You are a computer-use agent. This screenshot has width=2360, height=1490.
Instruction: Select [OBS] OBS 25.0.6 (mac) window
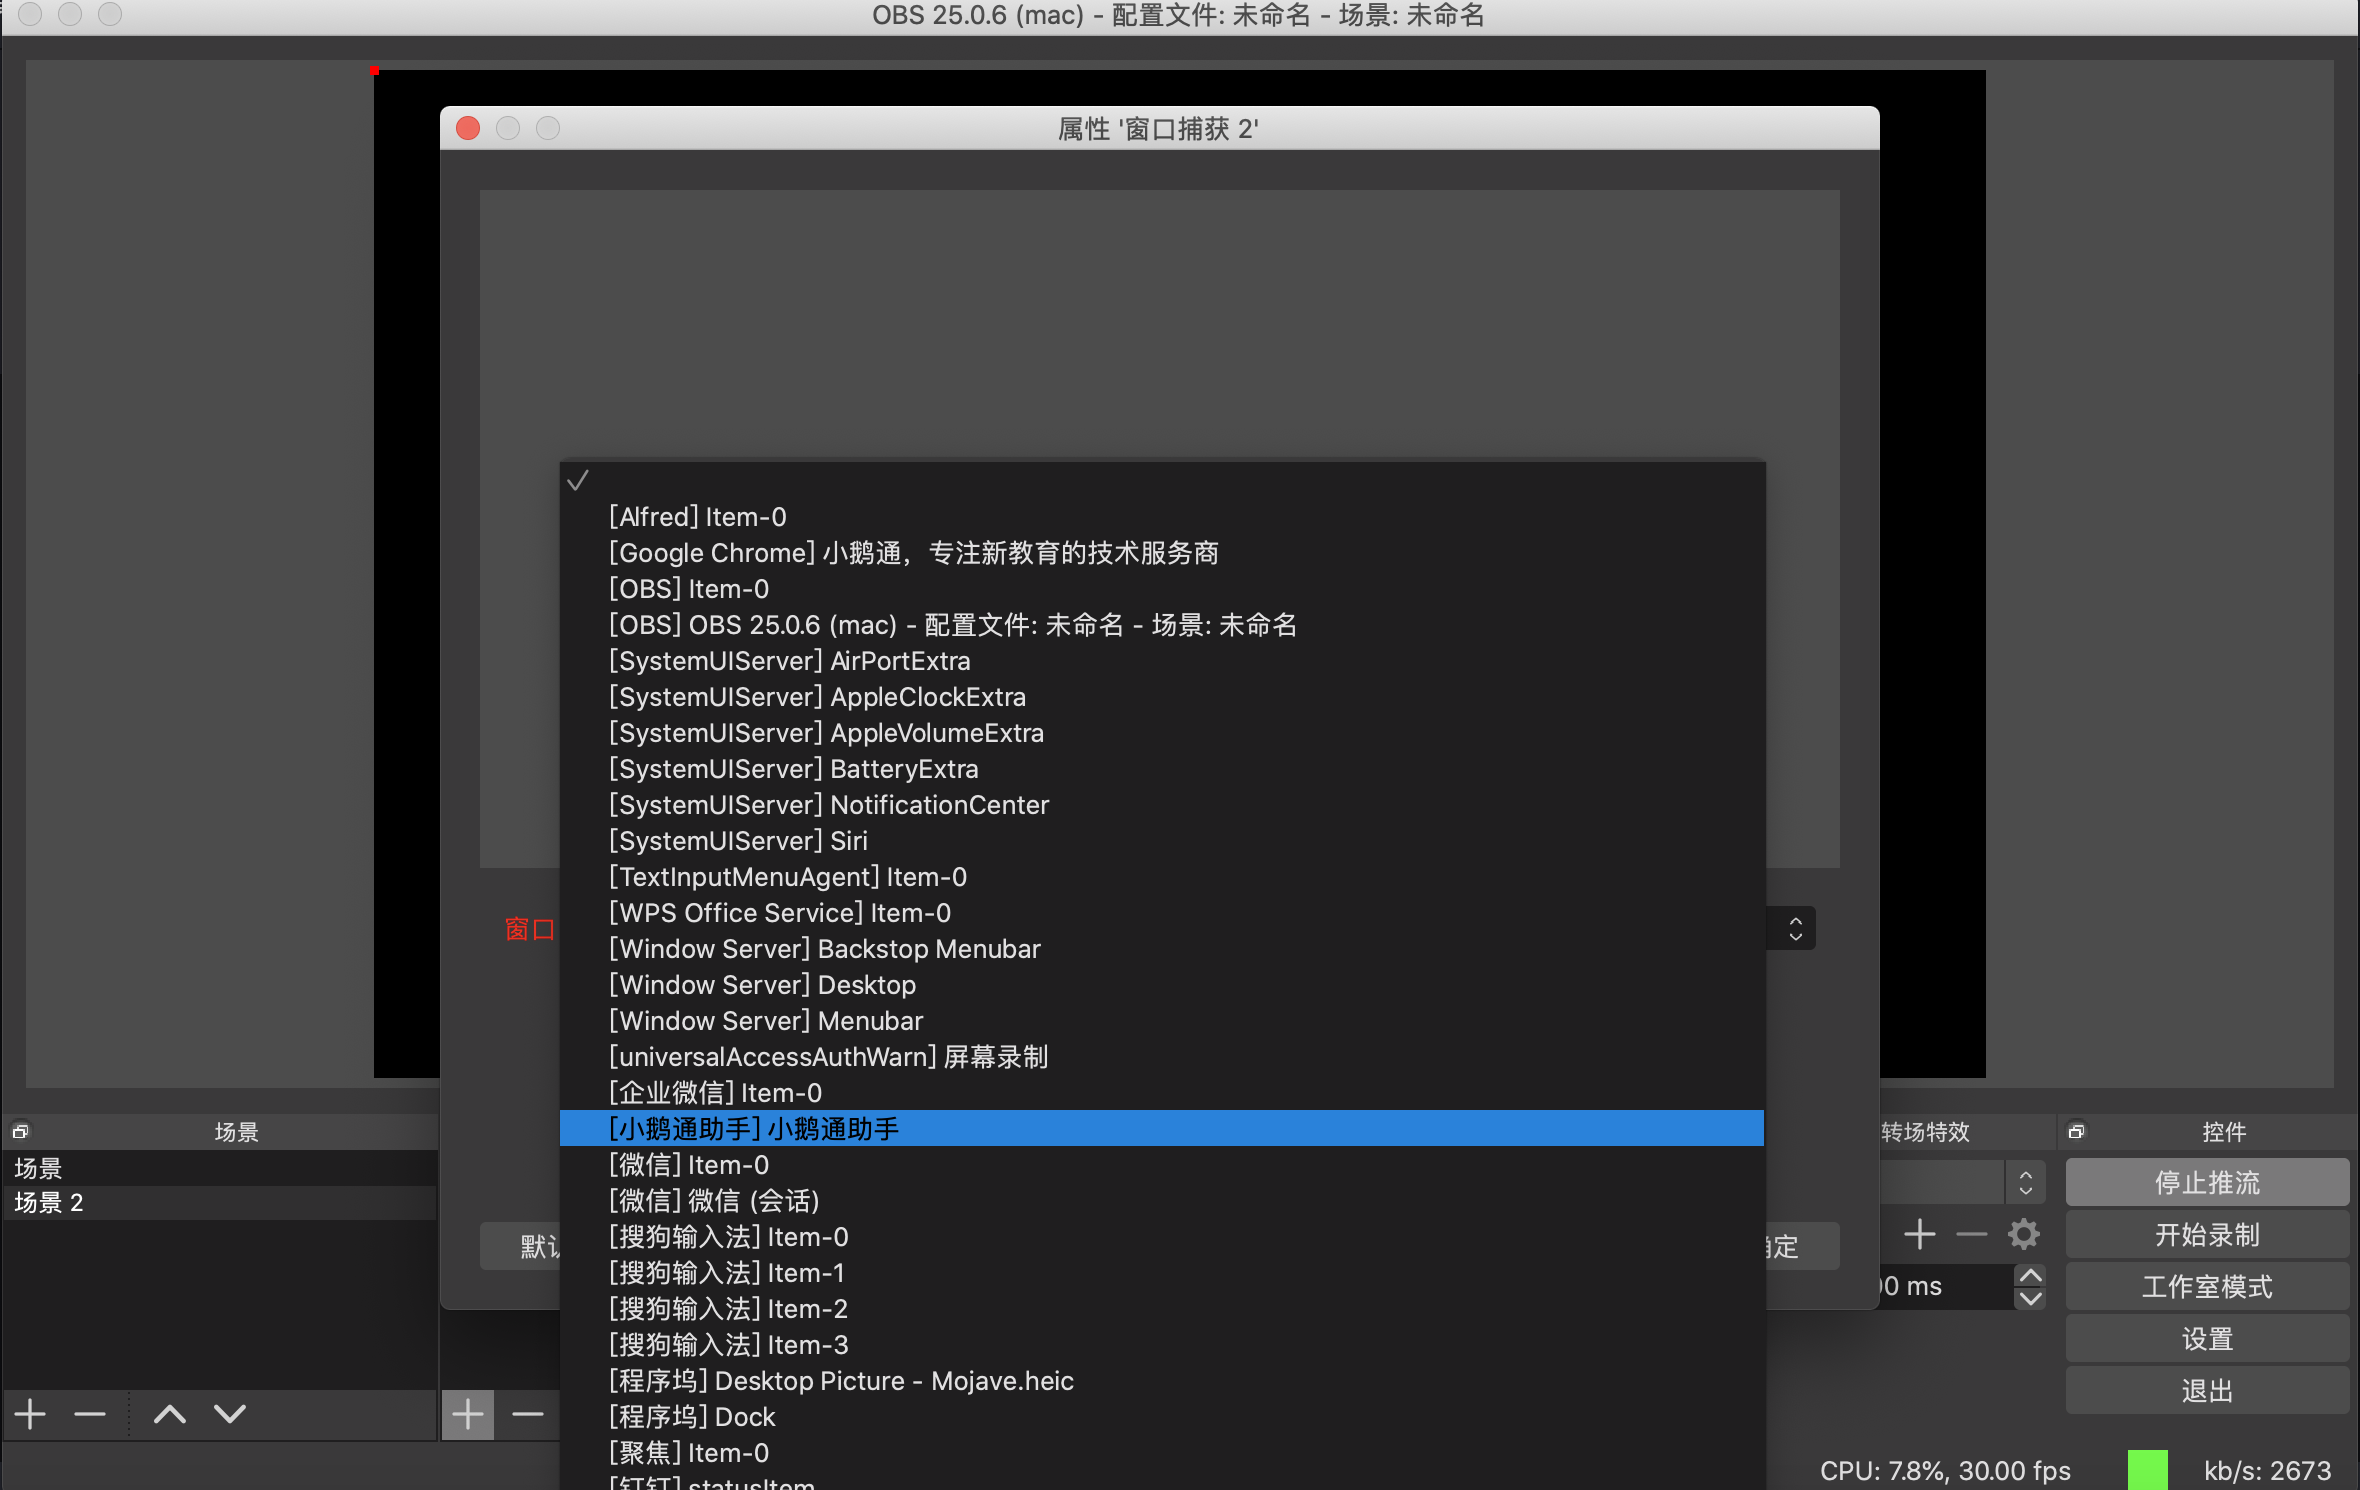pos(1162,625)
